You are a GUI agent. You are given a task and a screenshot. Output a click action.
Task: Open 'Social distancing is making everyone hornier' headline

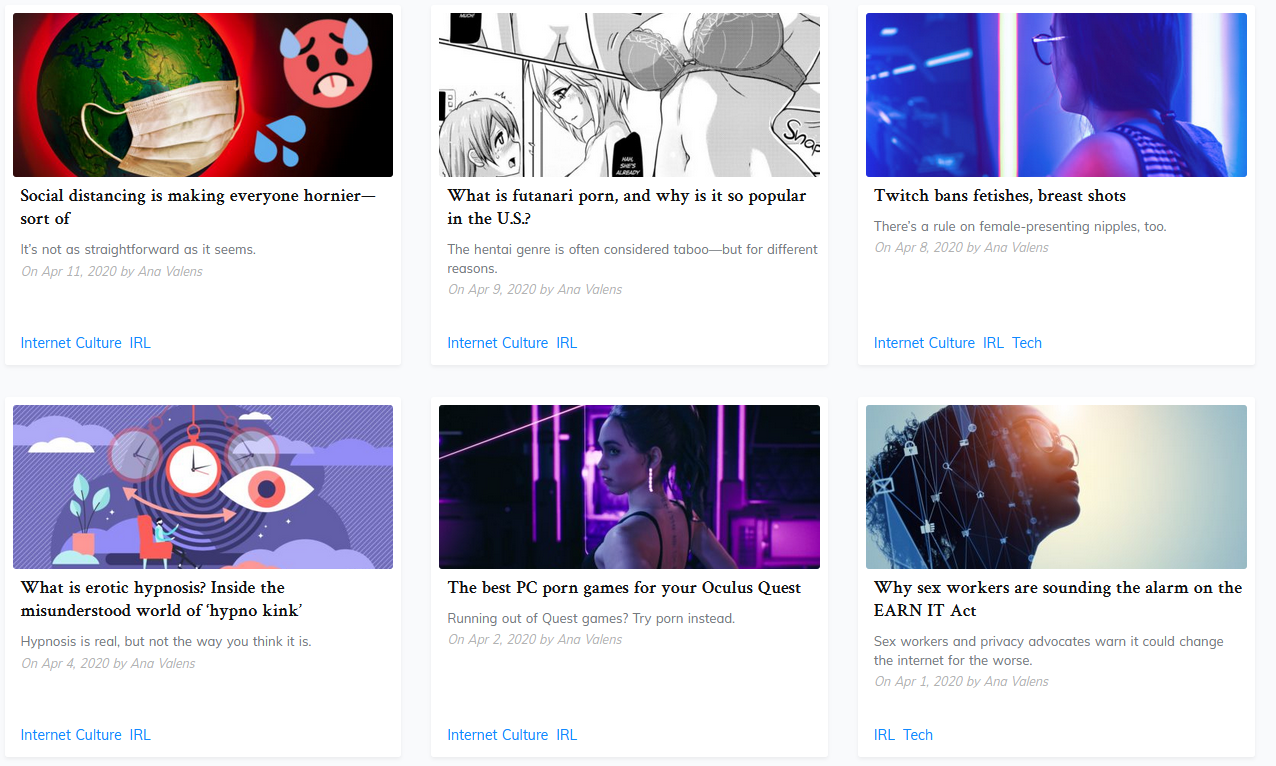pyautogui.click(x=198, y=207)
